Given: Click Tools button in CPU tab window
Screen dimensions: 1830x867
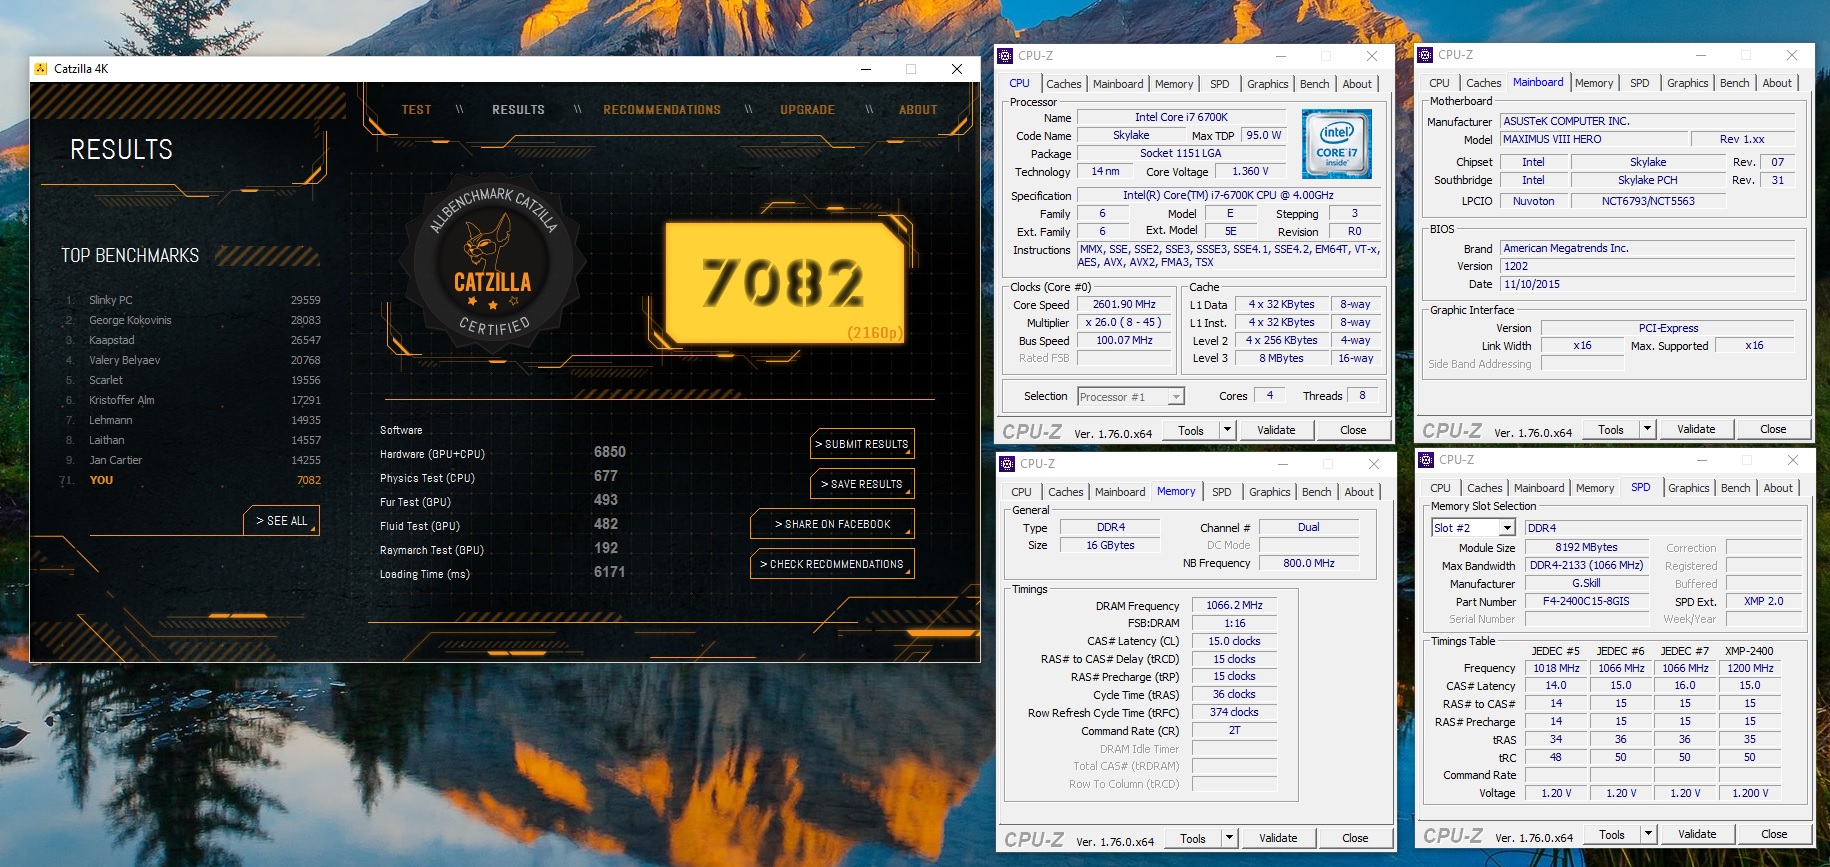Looking at the screenshot, I should click(x=1191, y=430).
